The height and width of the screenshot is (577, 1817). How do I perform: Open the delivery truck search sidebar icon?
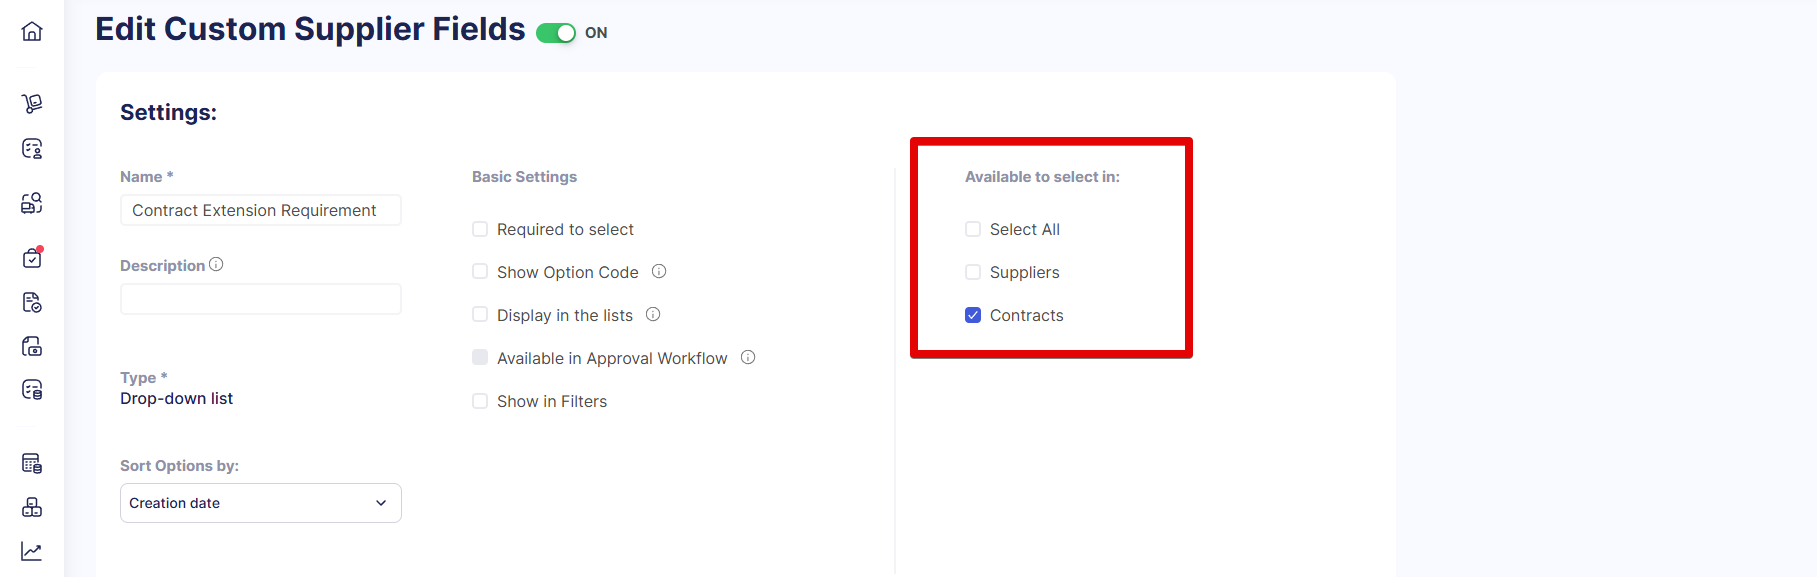tap(32, 203)
